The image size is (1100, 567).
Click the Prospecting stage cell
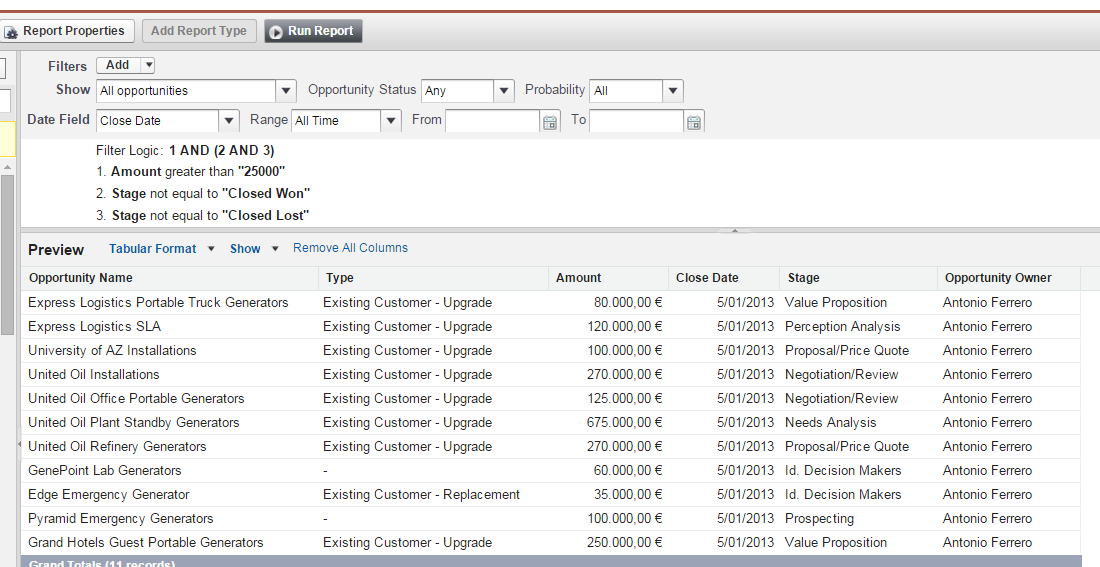pyautogui.click(x=819, y=518)
